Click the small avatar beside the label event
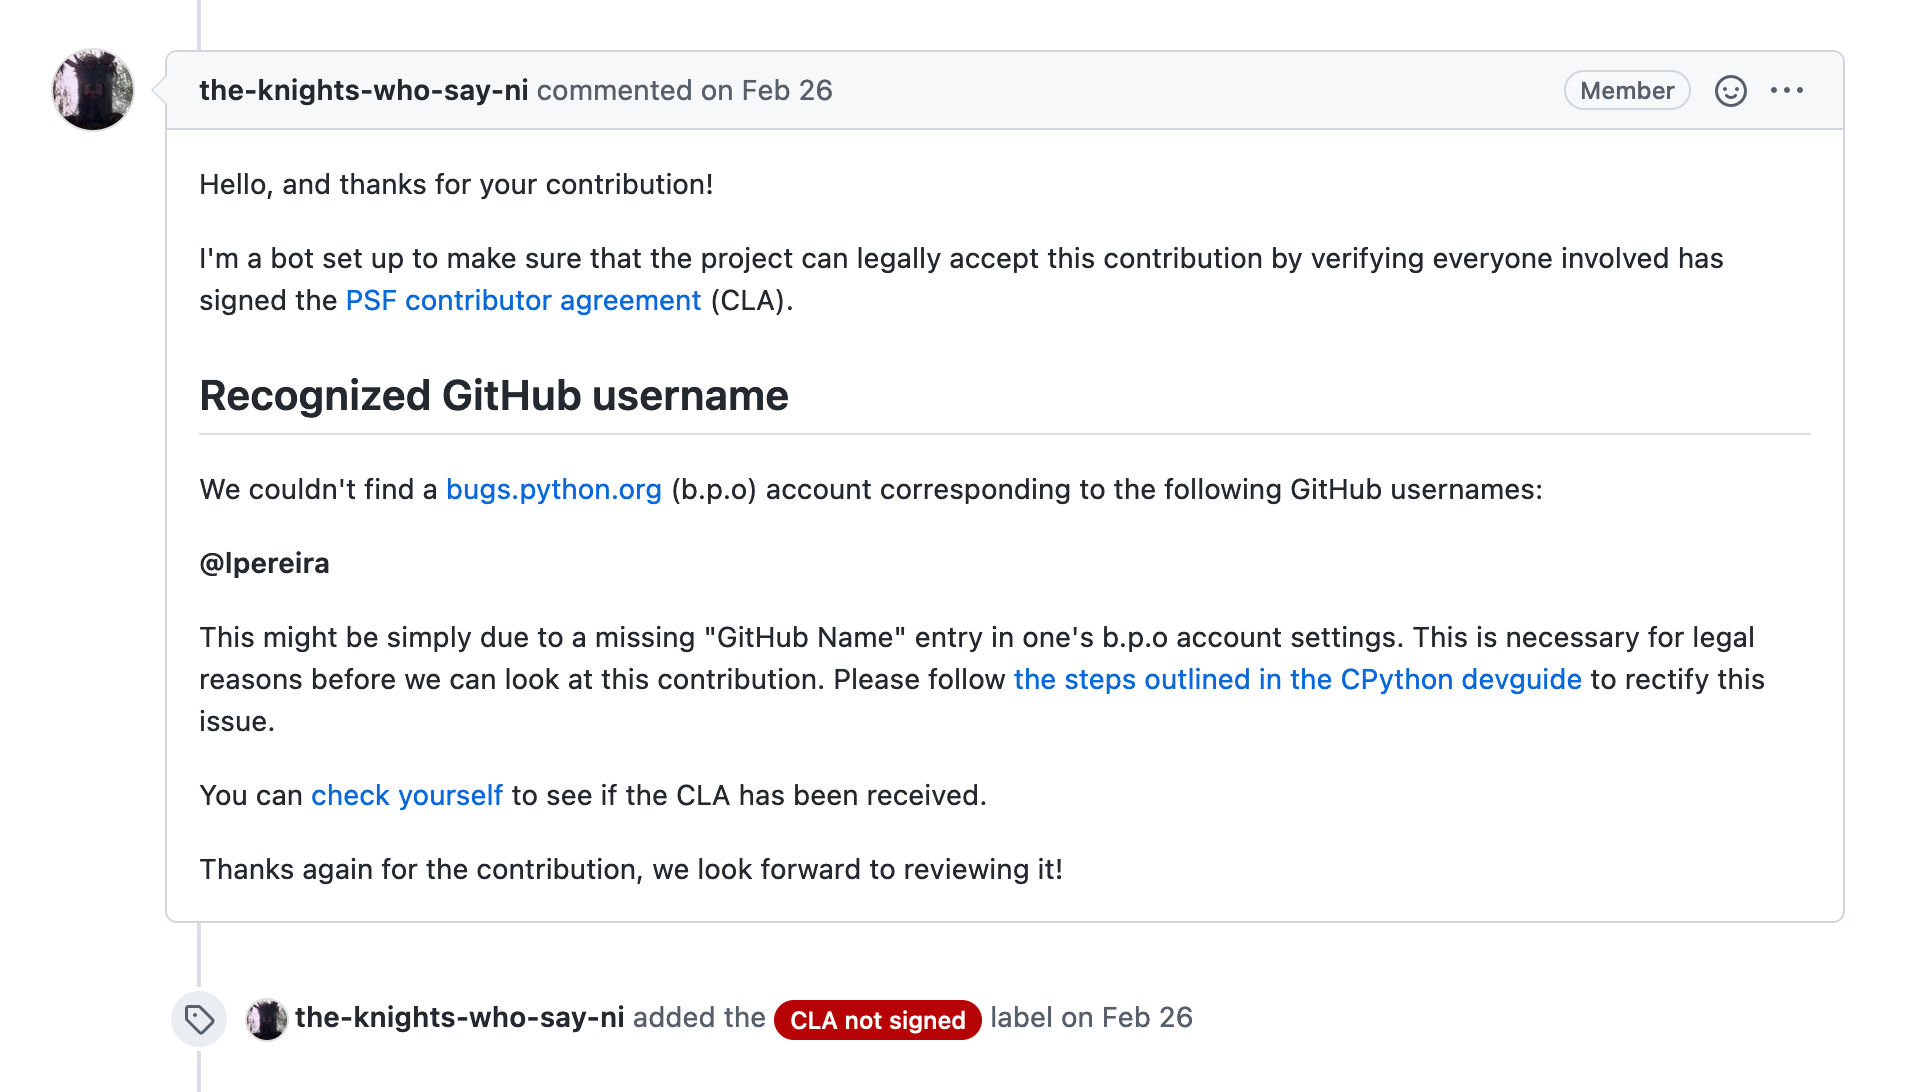 coord(267,1019)
